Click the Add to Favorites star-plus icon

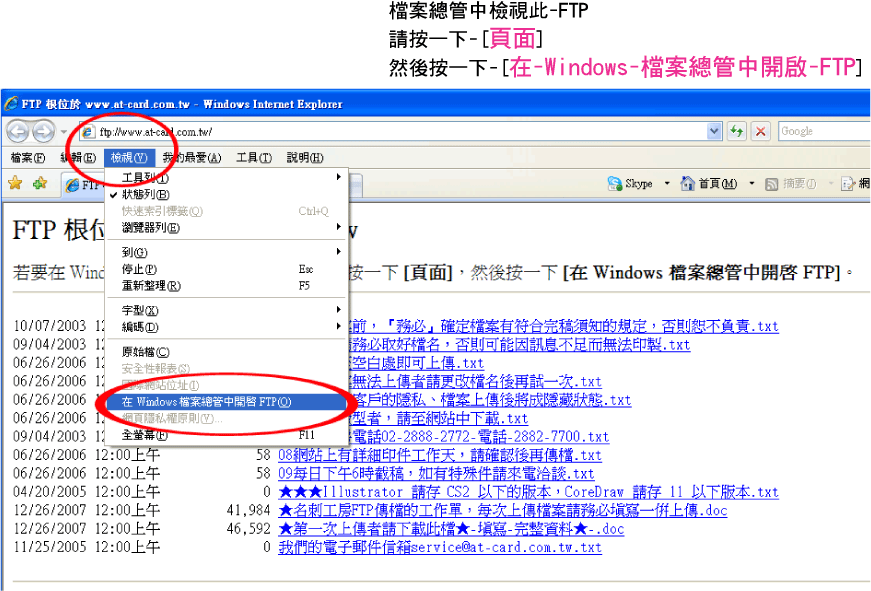click(x=40, y=183)
